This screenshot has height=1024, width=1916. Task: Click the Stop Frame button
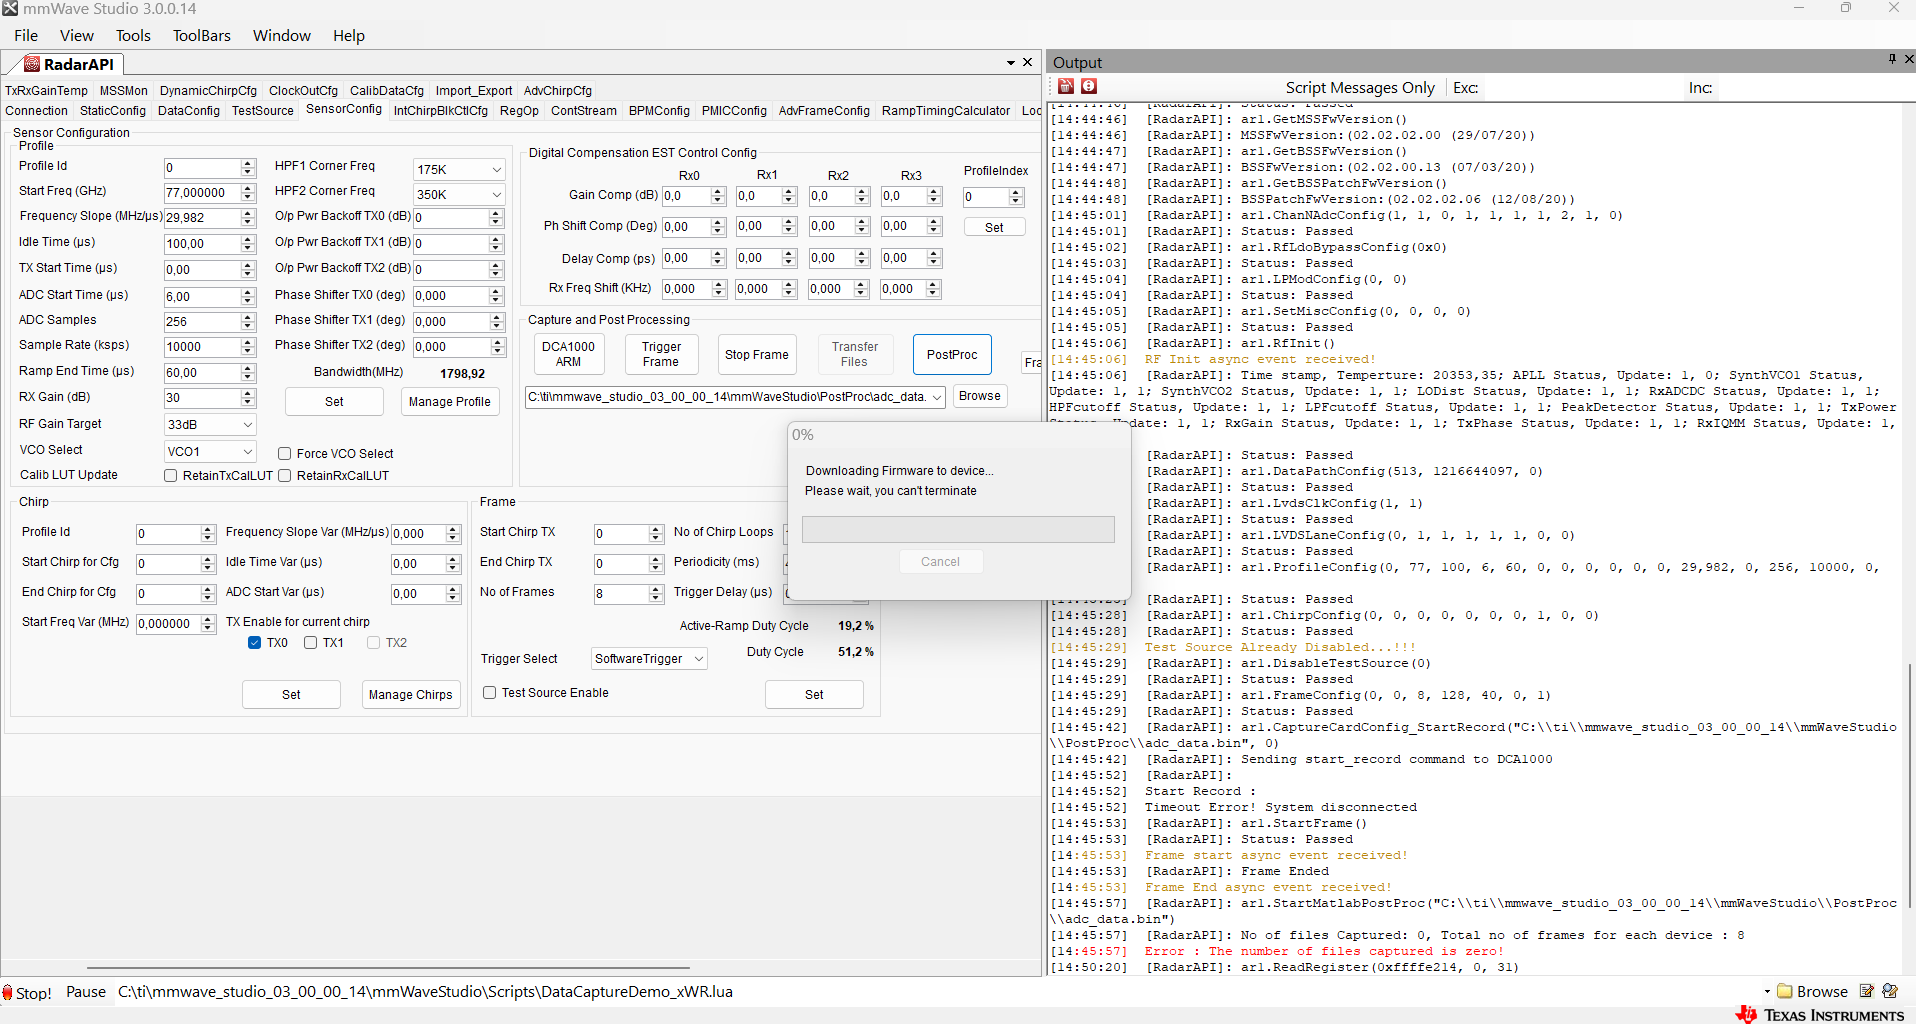[757, 354]
